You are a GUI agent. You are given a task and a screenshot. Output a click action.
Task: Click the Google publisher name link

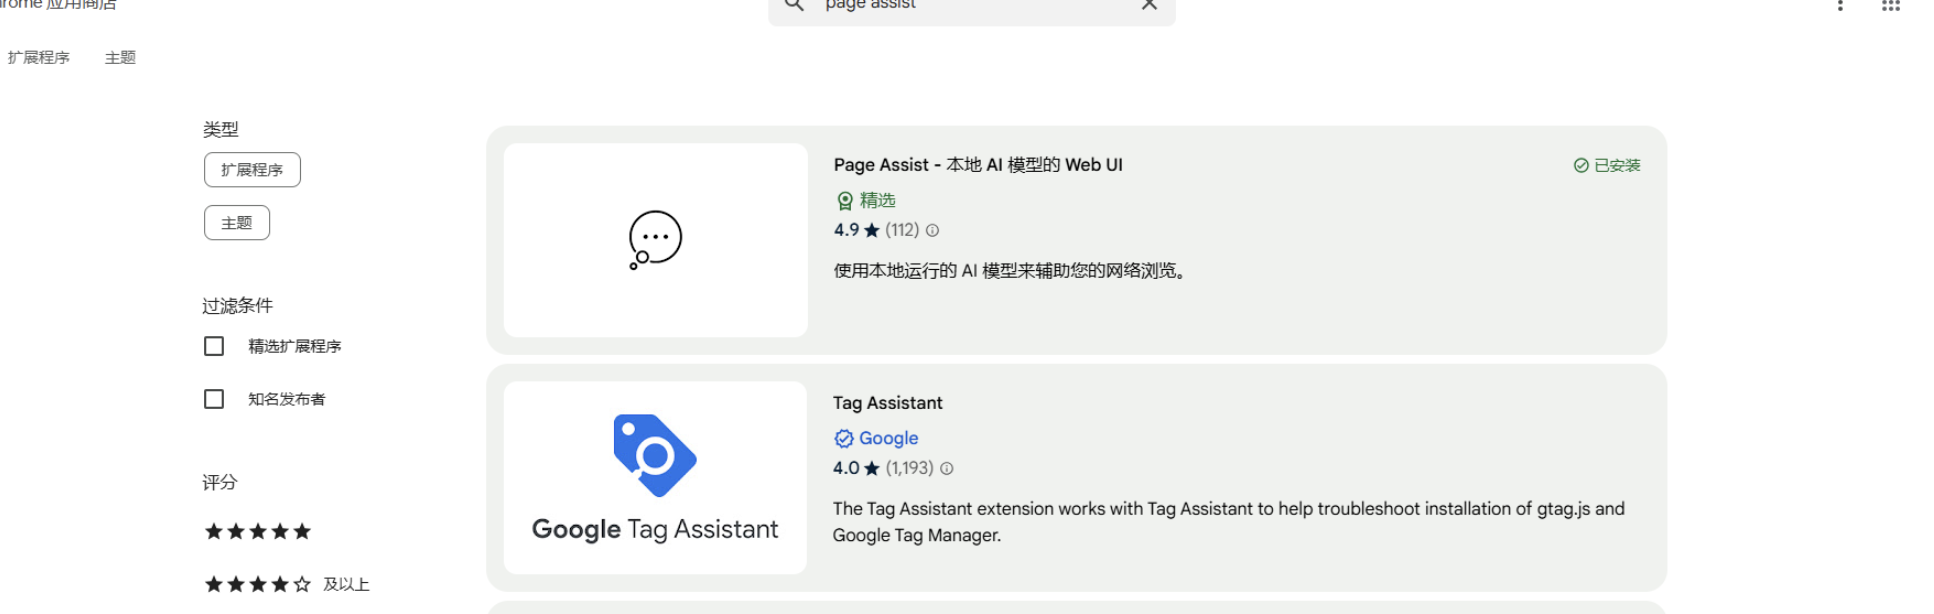pyautogui.click(x=889, y=439)
